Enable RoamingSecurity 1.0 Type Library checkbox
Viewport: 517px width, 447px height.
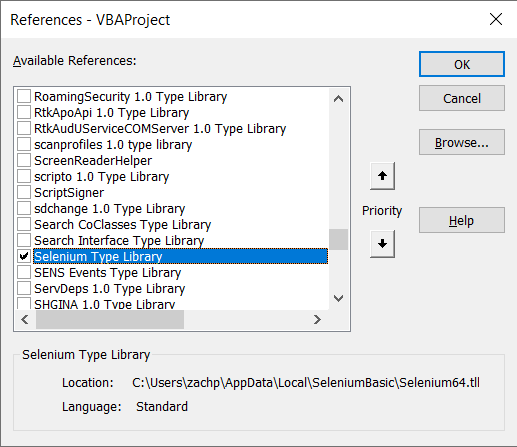(x=24, y=96)
